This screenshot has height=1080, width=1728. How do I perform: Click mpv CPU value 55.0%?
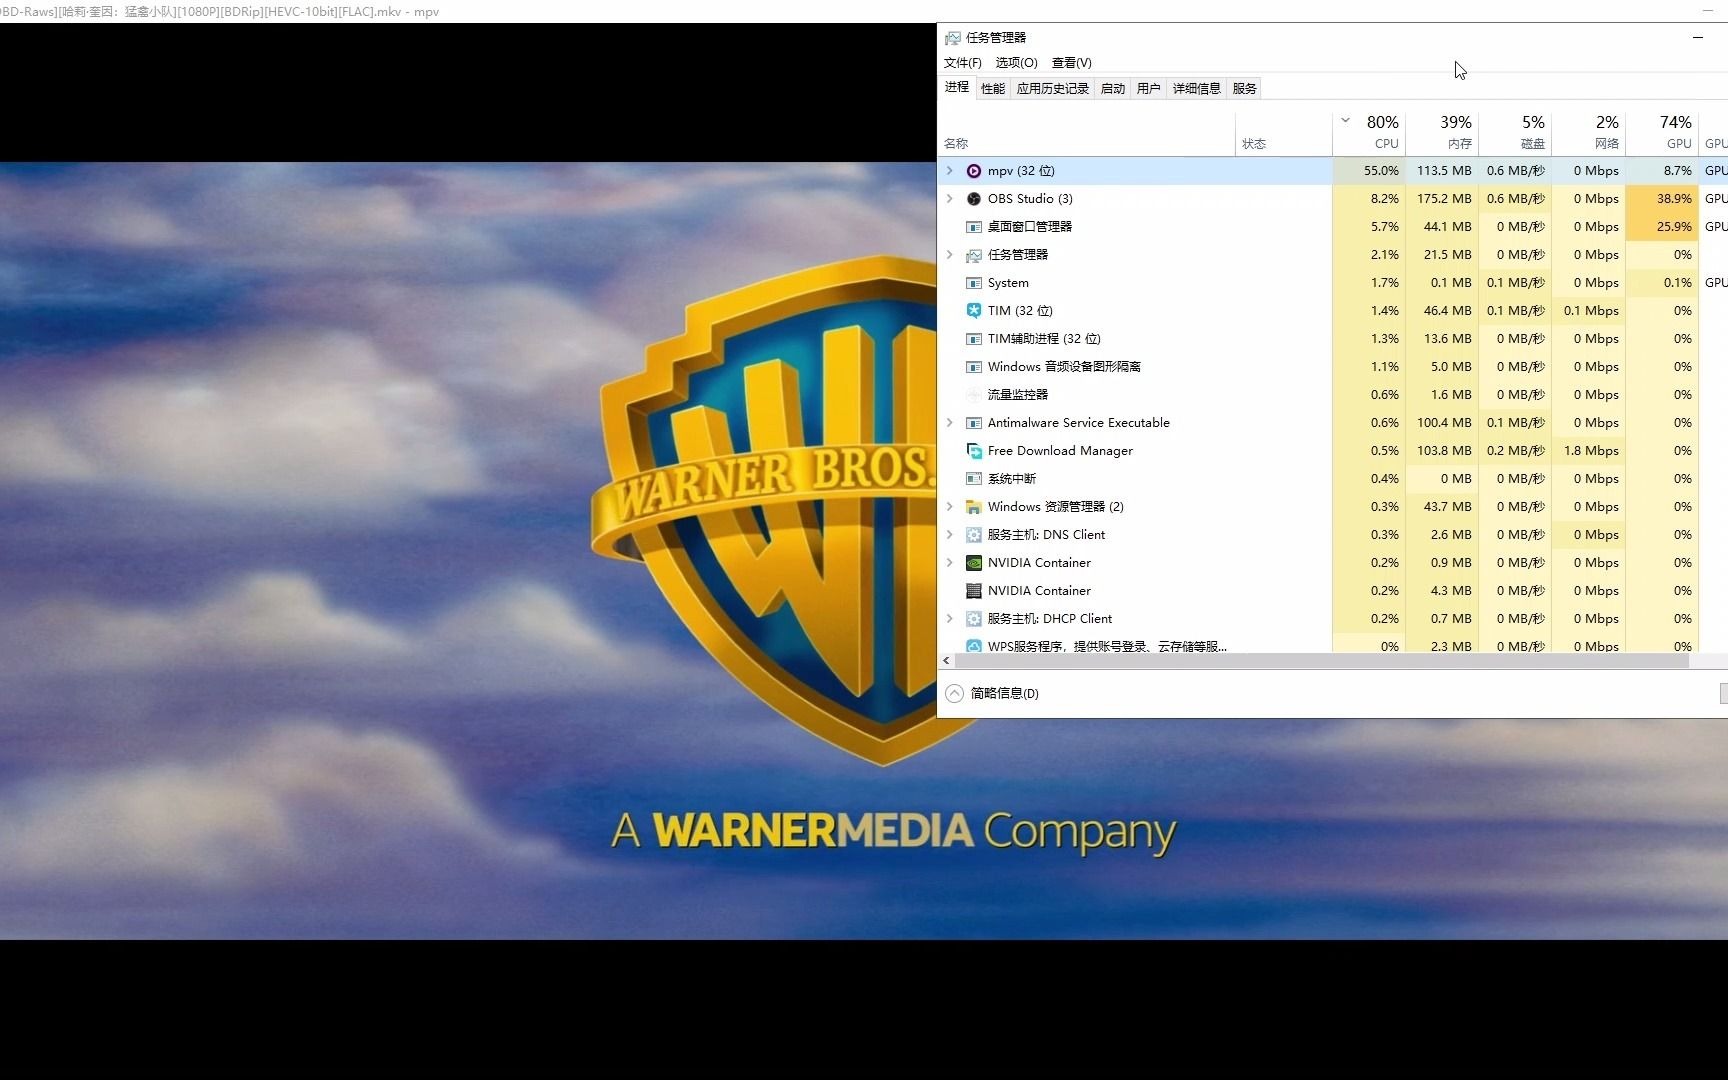[x=1381, y=171]
